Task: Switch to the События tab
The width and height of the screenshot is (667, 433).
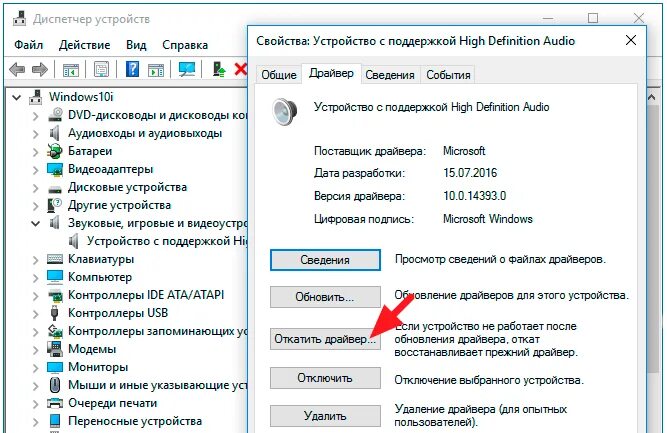Action: coord(448,75)
